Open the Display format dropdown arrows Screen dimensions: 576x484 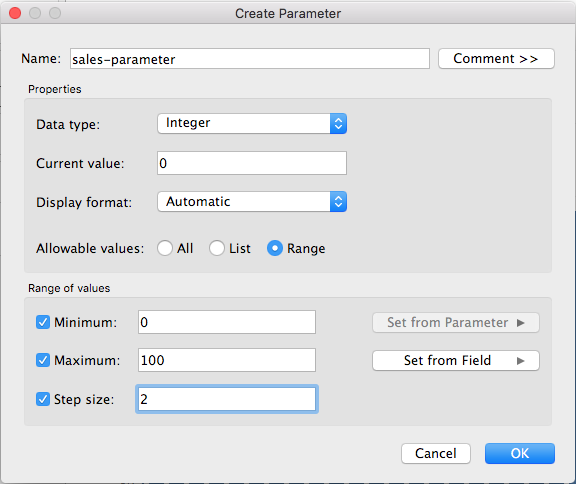coord(338,201)
